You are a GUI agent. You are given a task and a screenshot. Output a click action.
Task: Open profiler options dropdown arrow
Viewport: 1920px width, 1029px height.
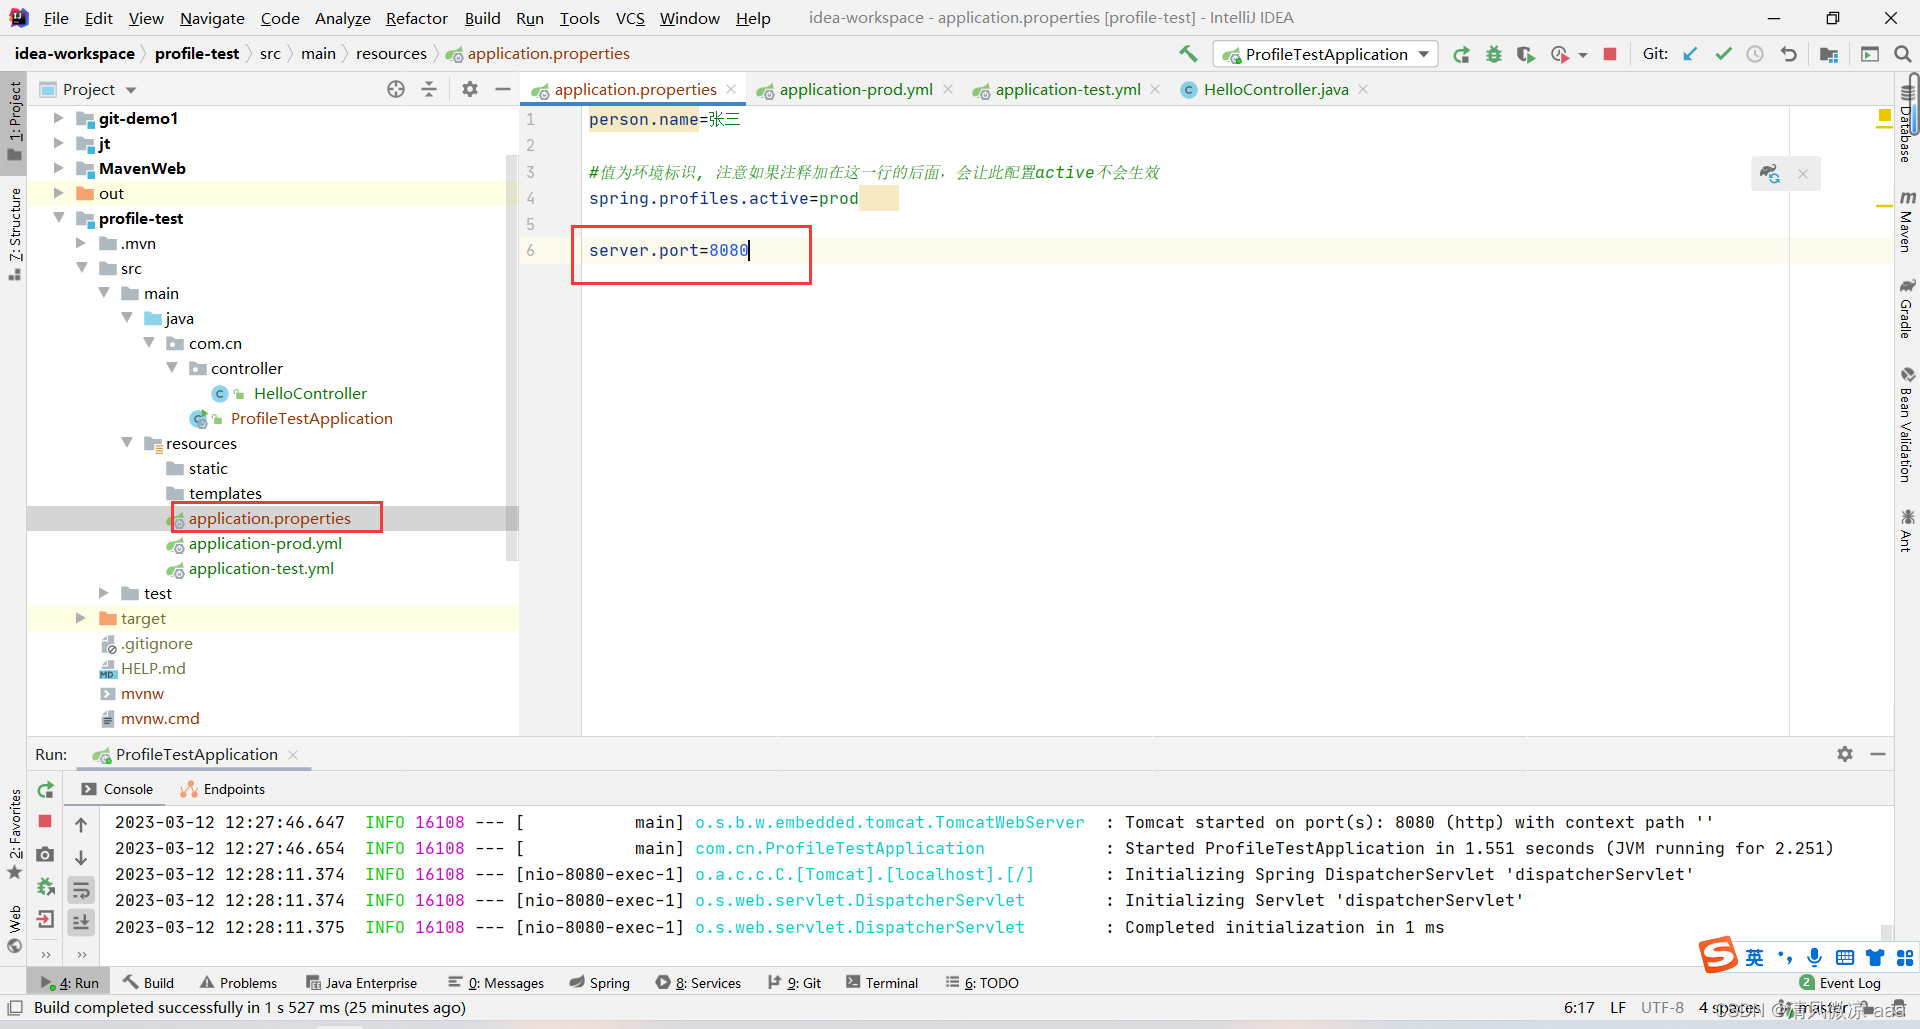point(1583,55)
